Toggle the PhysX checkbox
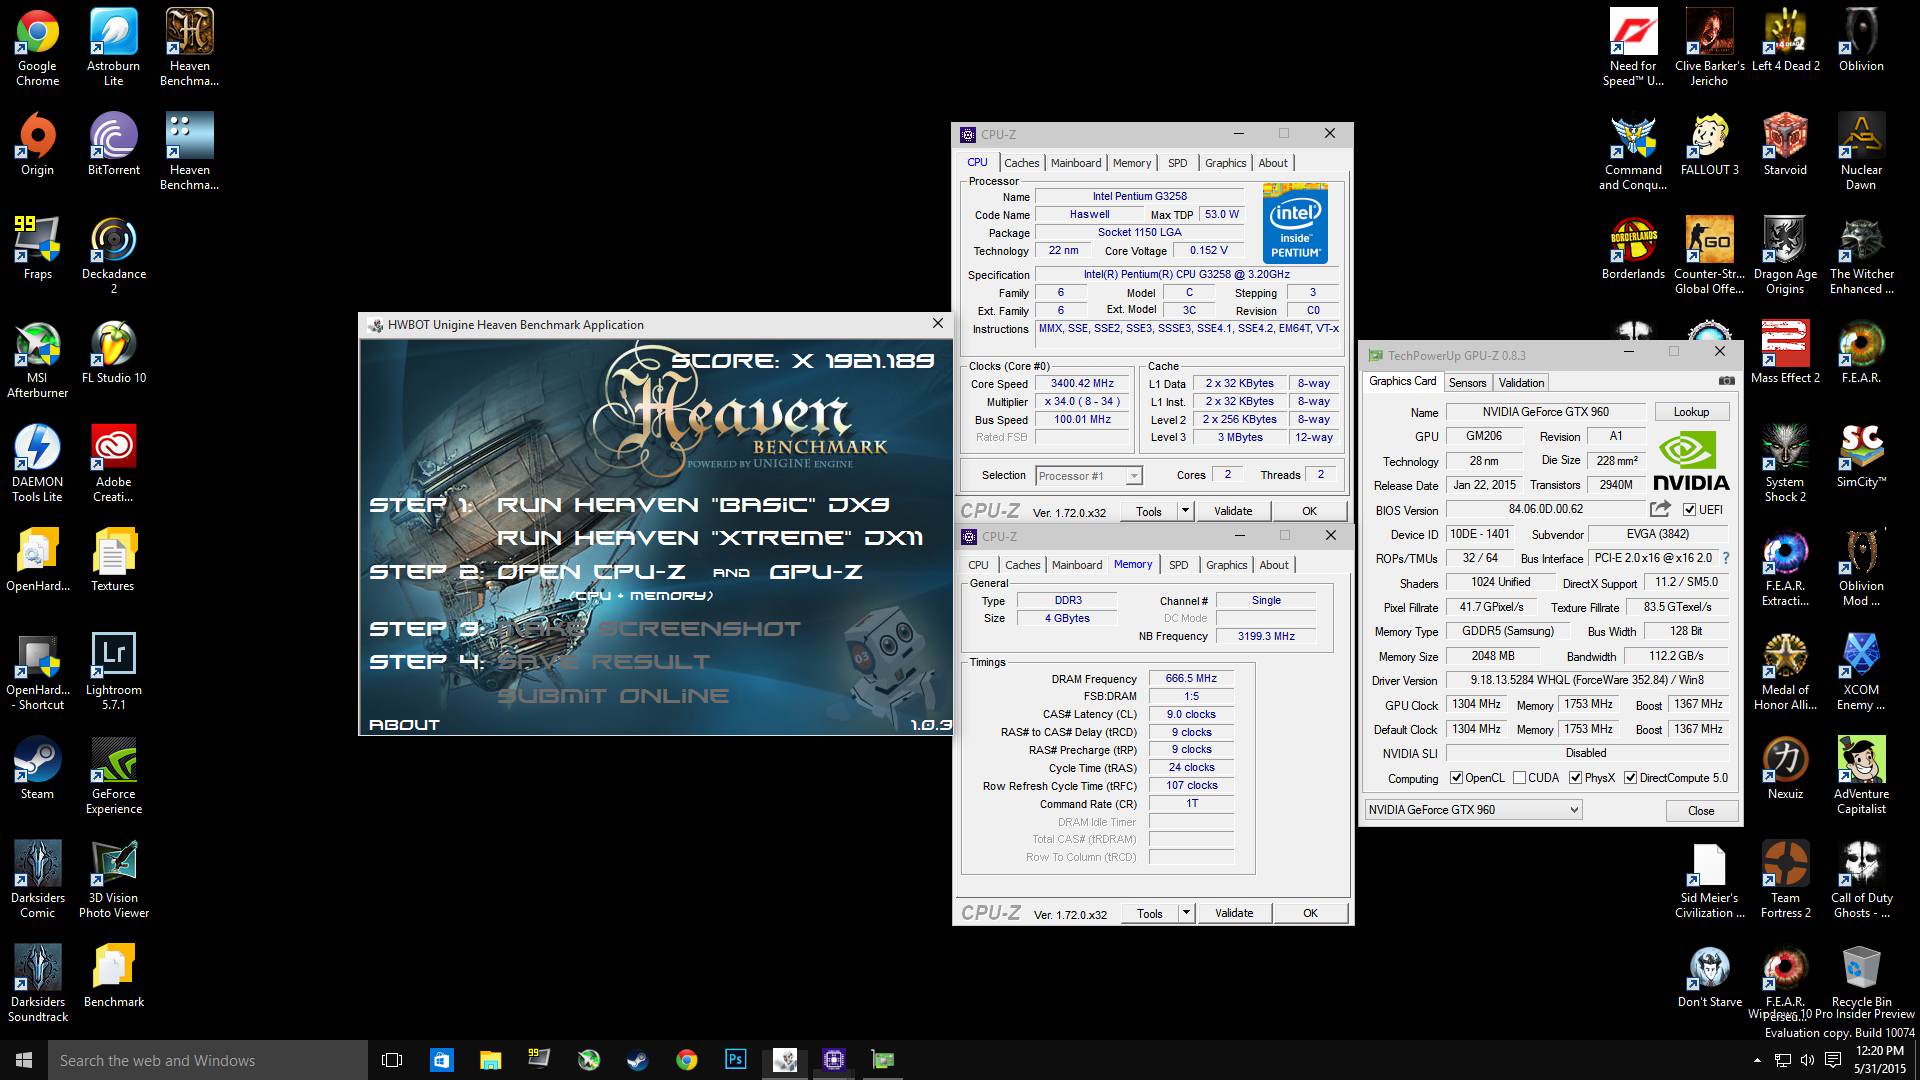This screenshot has height=1080, width=1920. 1576,778
